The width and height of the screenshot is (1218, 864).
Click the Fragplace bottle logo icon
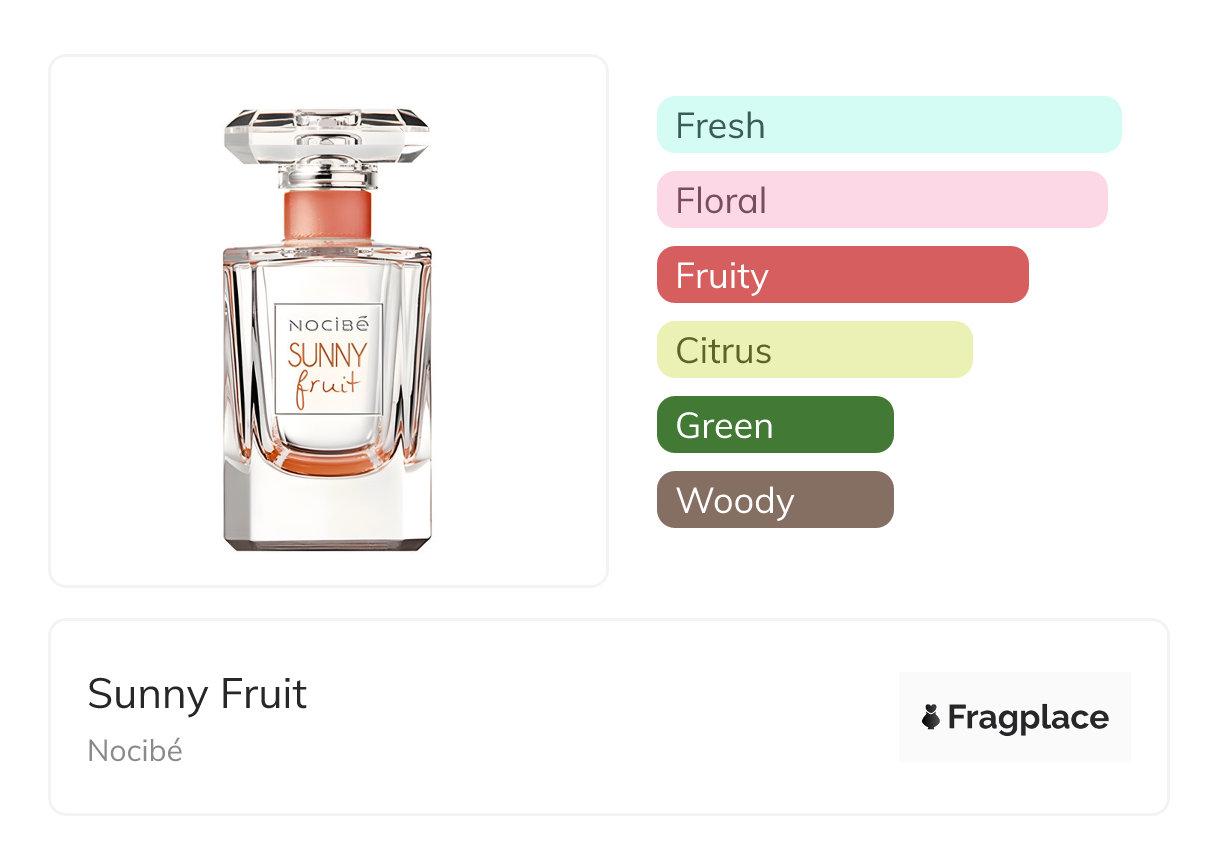click(x=931, y=717)
